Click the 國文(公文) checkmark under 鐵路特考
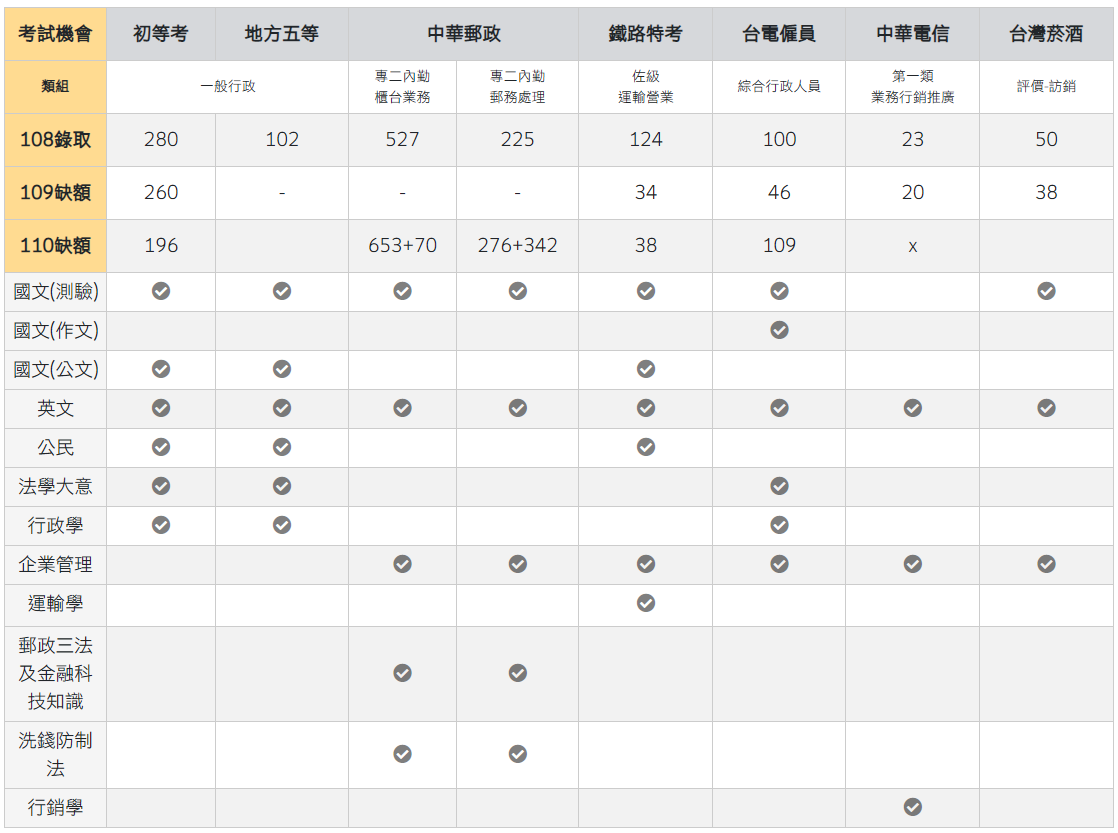This screenshot has width=1118, height=833. [x=646, y=369]
